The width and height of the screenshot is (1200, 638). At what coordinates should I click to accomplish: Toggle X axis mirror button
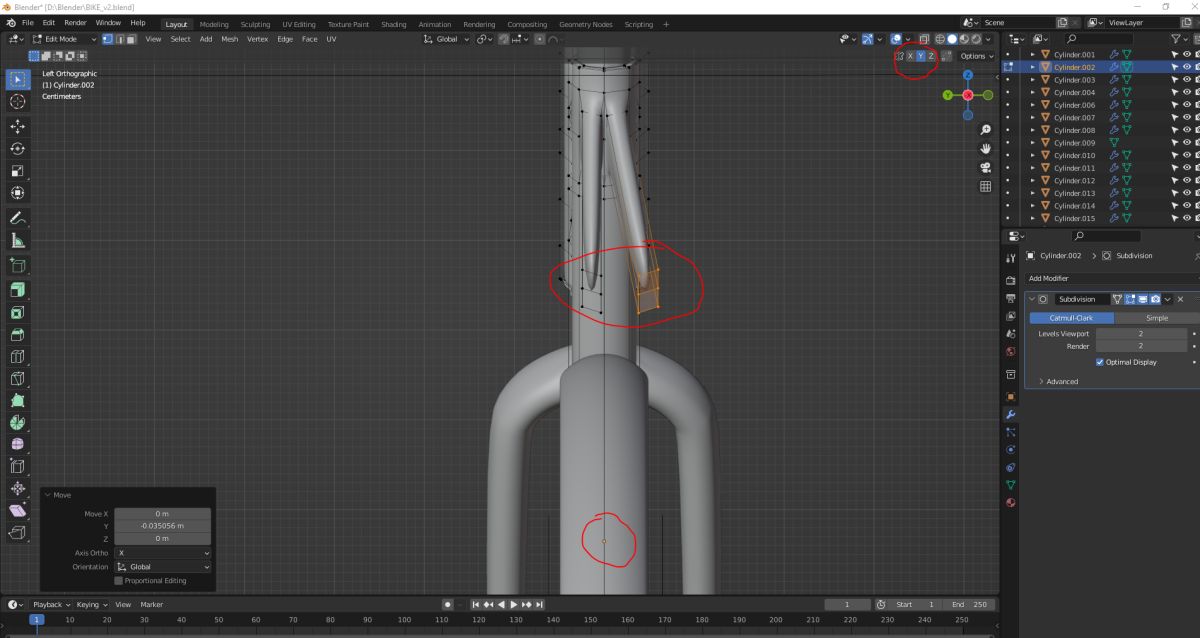coord(909,56)
